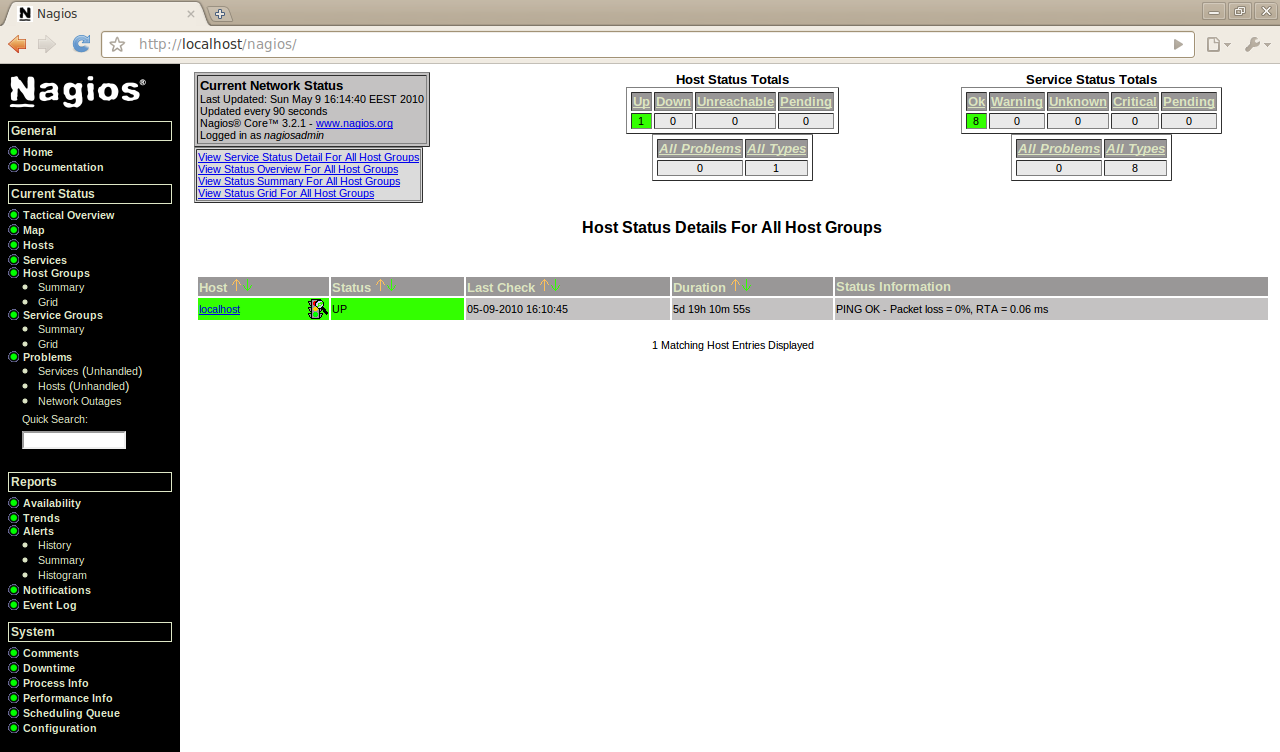Screen dimensions: 1280x752
Task: Open Tactical Overview page
Action: point(68,215)
